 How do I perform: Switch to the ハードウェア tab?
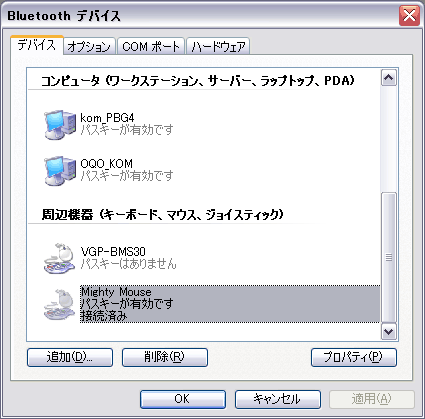[218, 46]
